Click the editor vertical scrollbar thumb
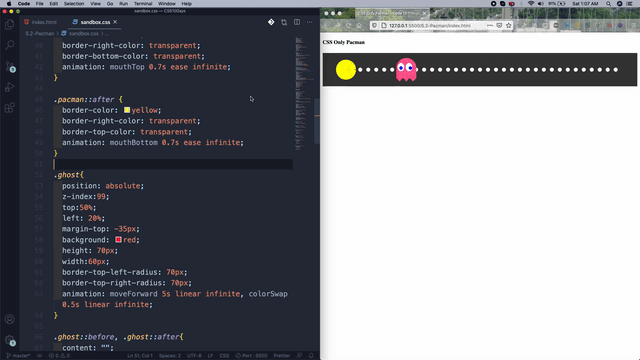 click(x=317, y=121)
